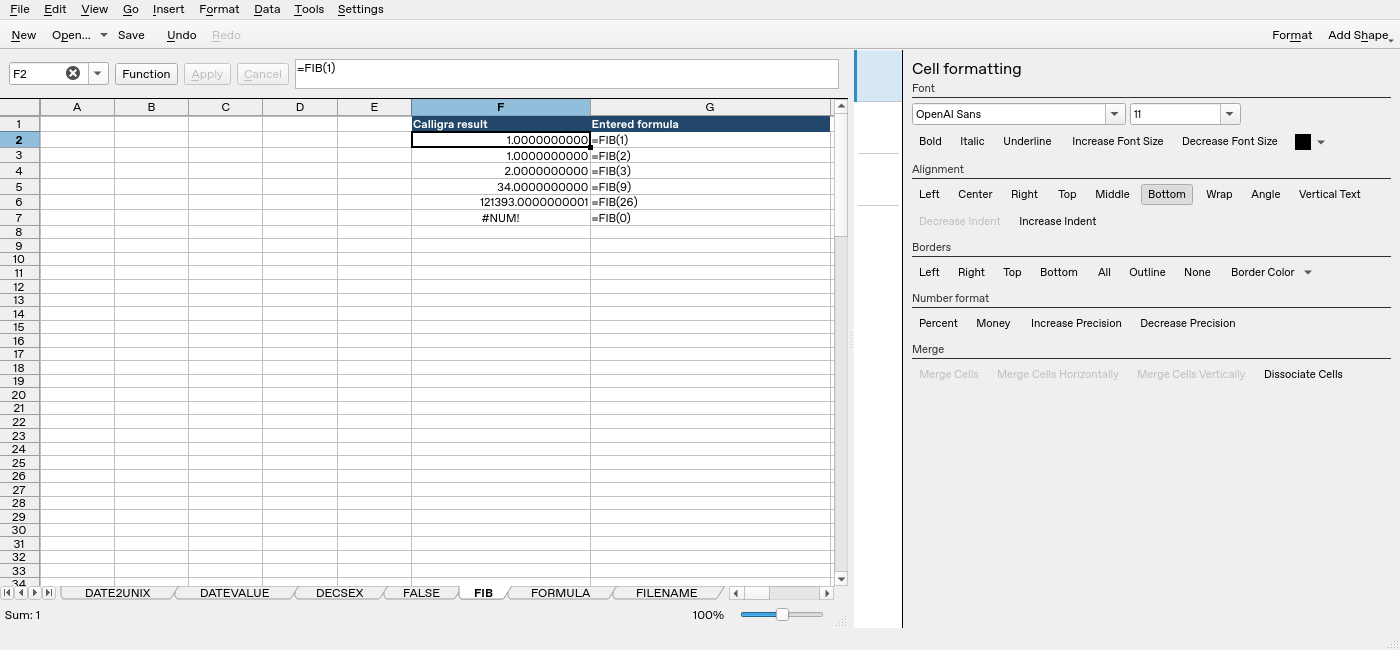This screenshot has height=650, width=1400.
Task: Click the vertical scrollbar down arrow
Action: 841,579
